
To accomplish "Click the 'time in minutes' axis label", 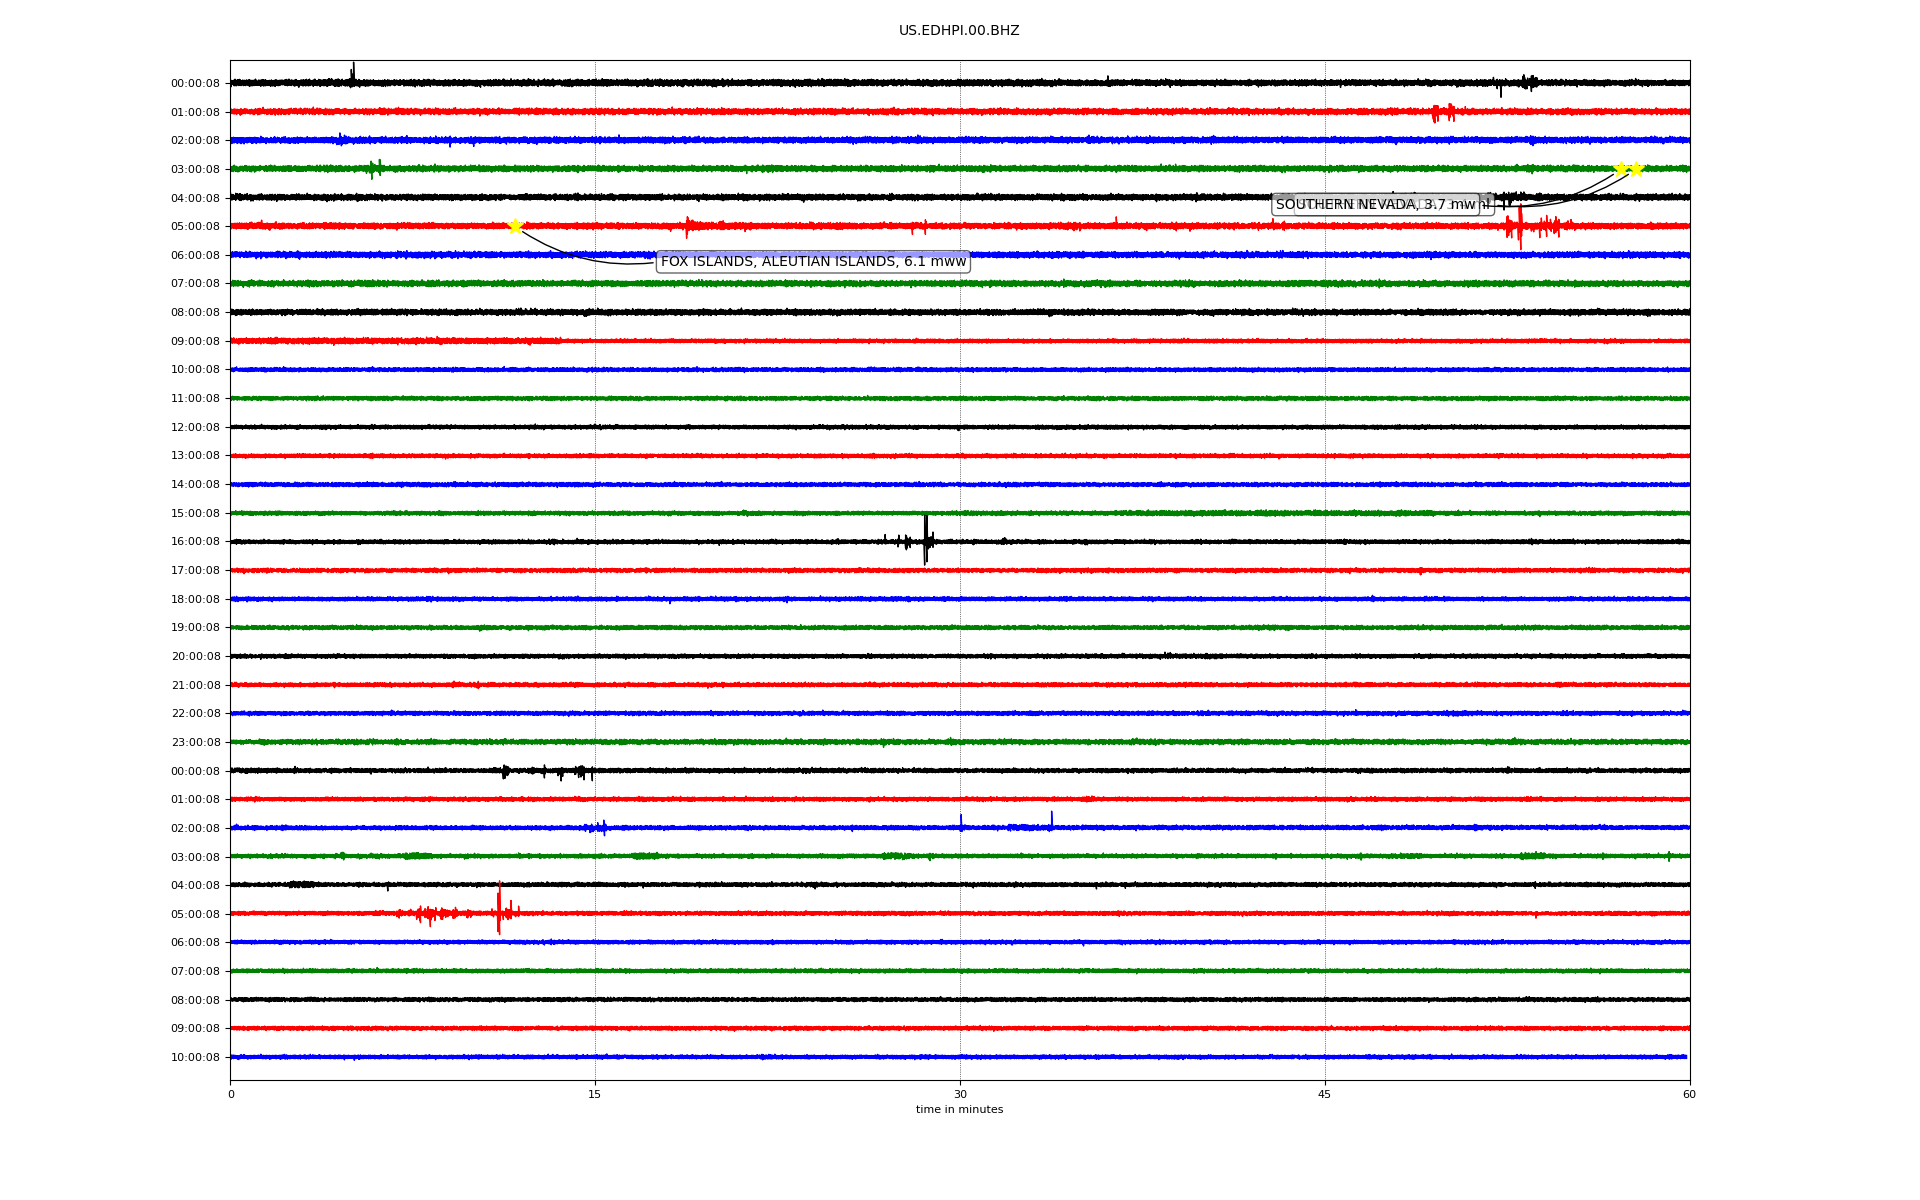I will coord(959,1110).
